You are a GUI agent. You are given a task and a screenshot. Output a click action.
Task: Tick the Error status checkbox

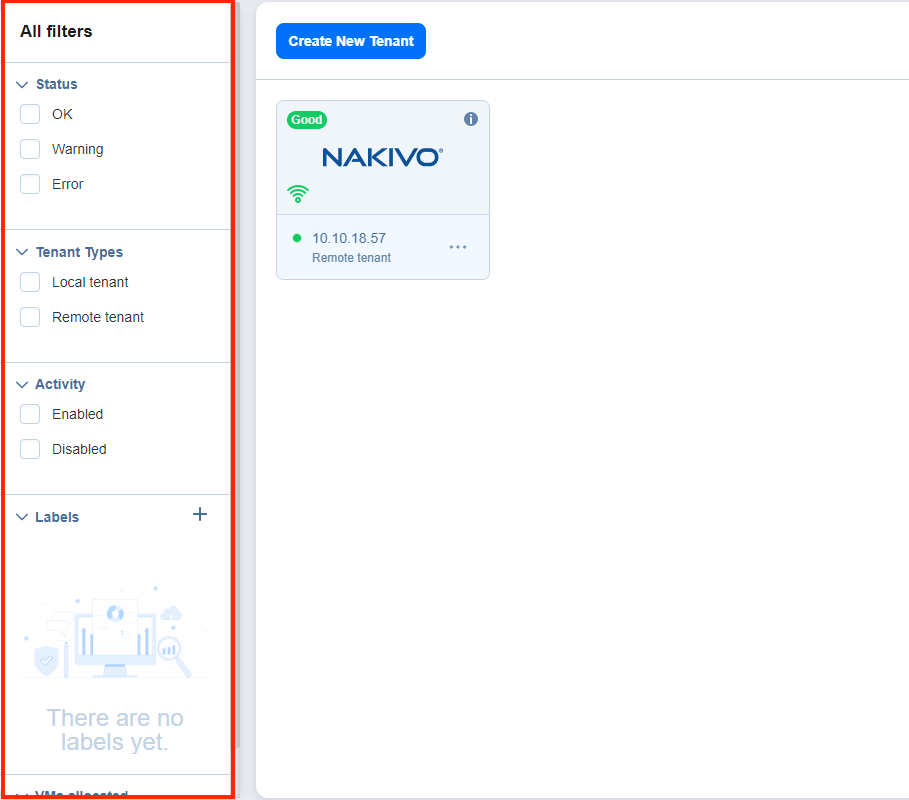coord(31,184)
